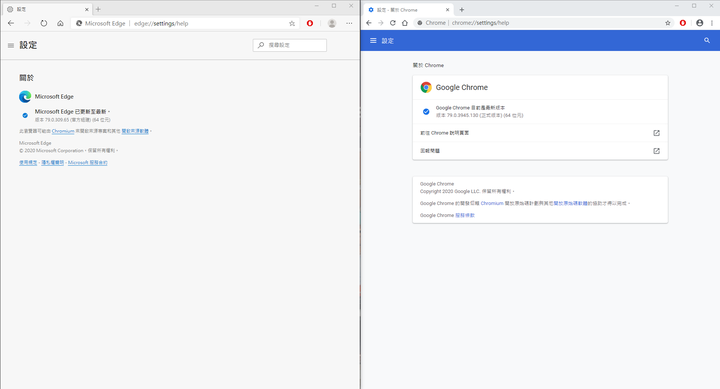Open privacy statement link in Edge
Viewport: 720px width, 389px height.
click(x=52, y=163)
